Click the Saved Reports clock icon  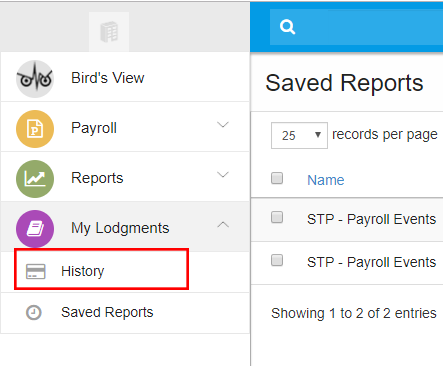[34, 313]
